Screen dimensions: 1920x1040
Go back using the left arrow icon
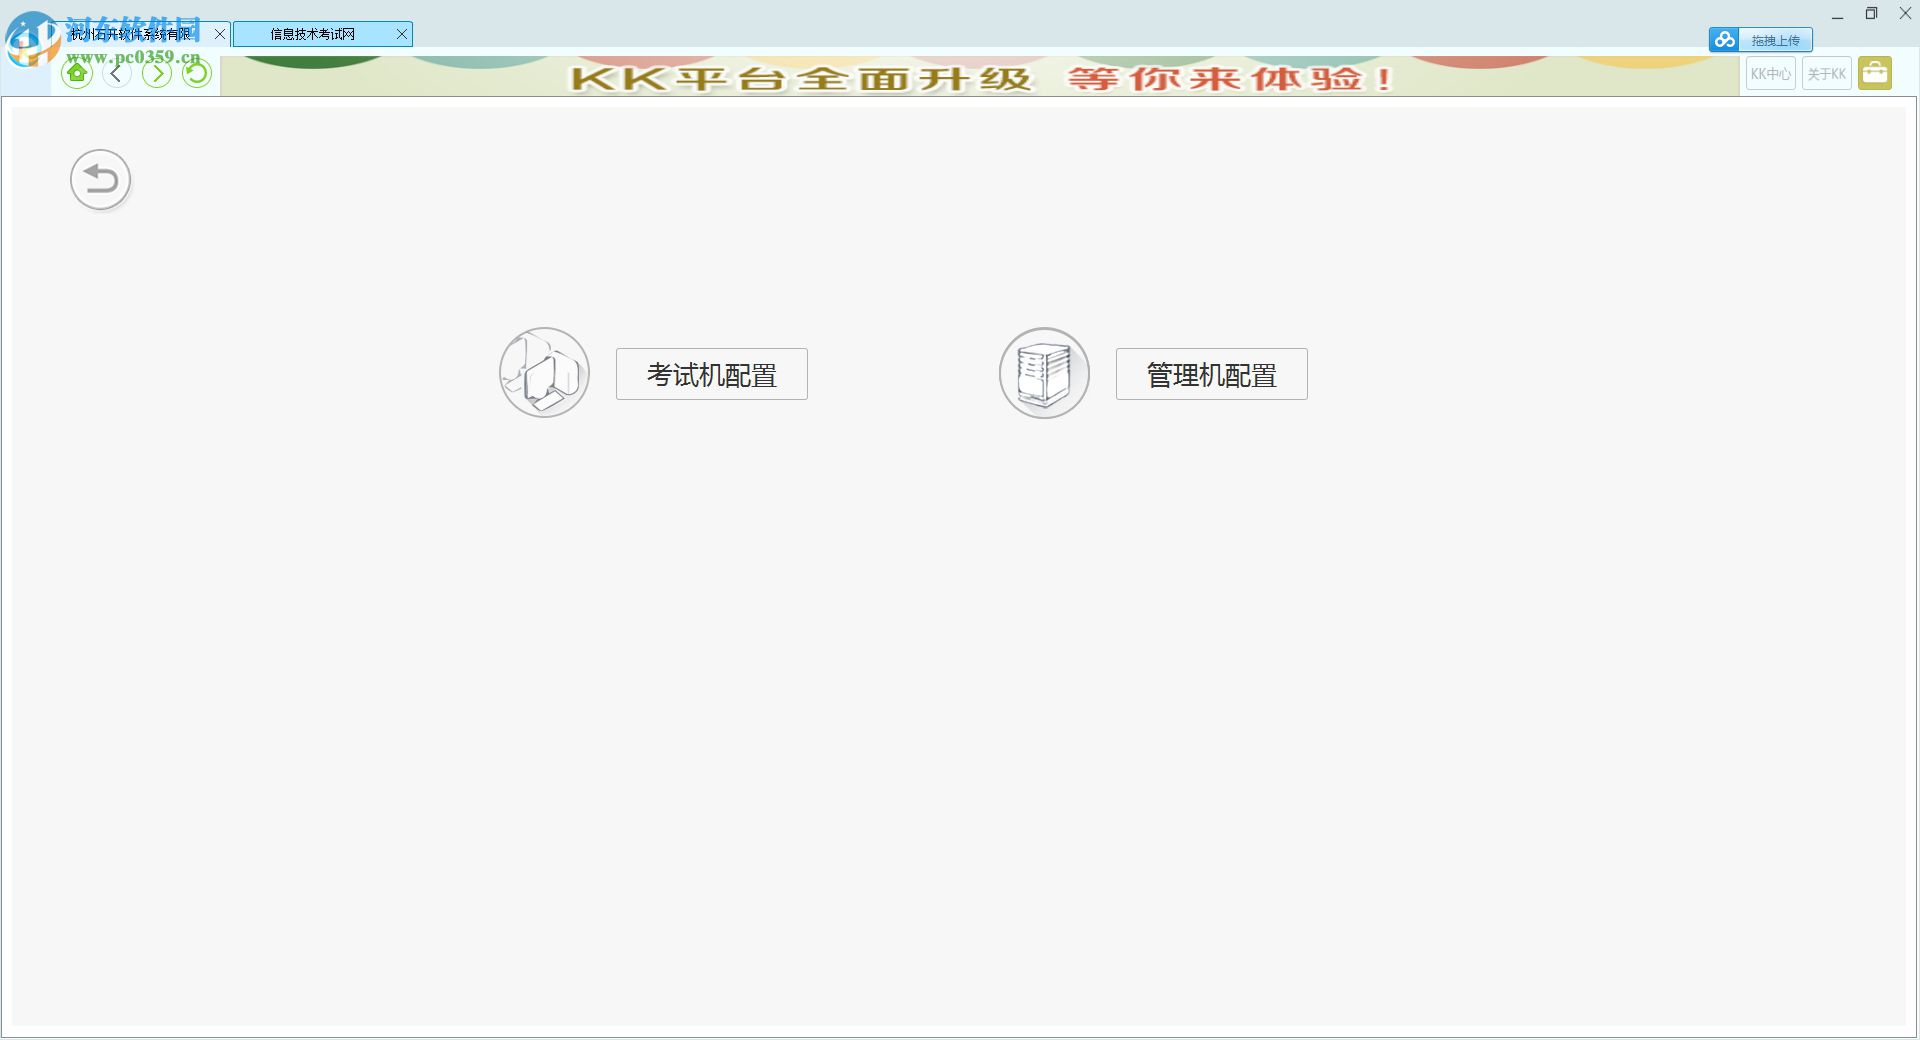[117, 73]
